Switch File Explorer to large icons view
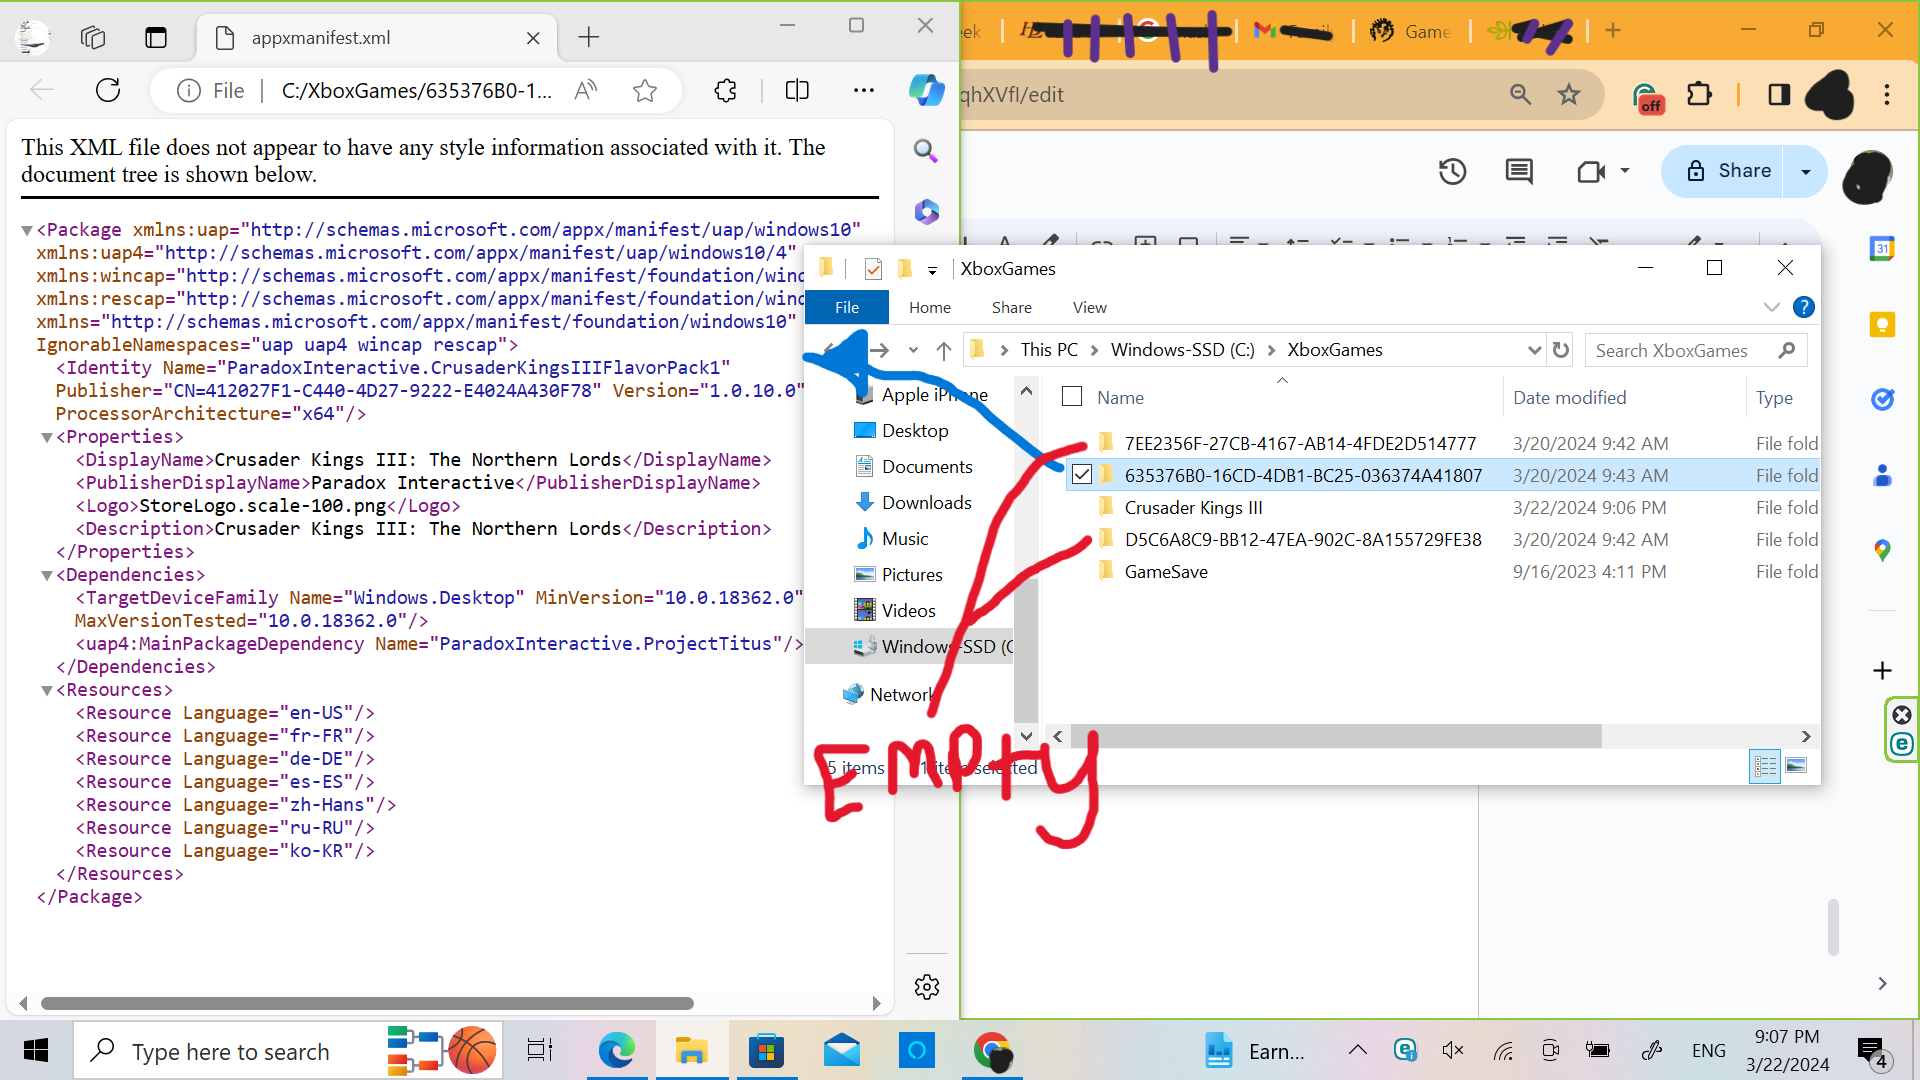The image size is (1920, 1080). point(1798,766)
